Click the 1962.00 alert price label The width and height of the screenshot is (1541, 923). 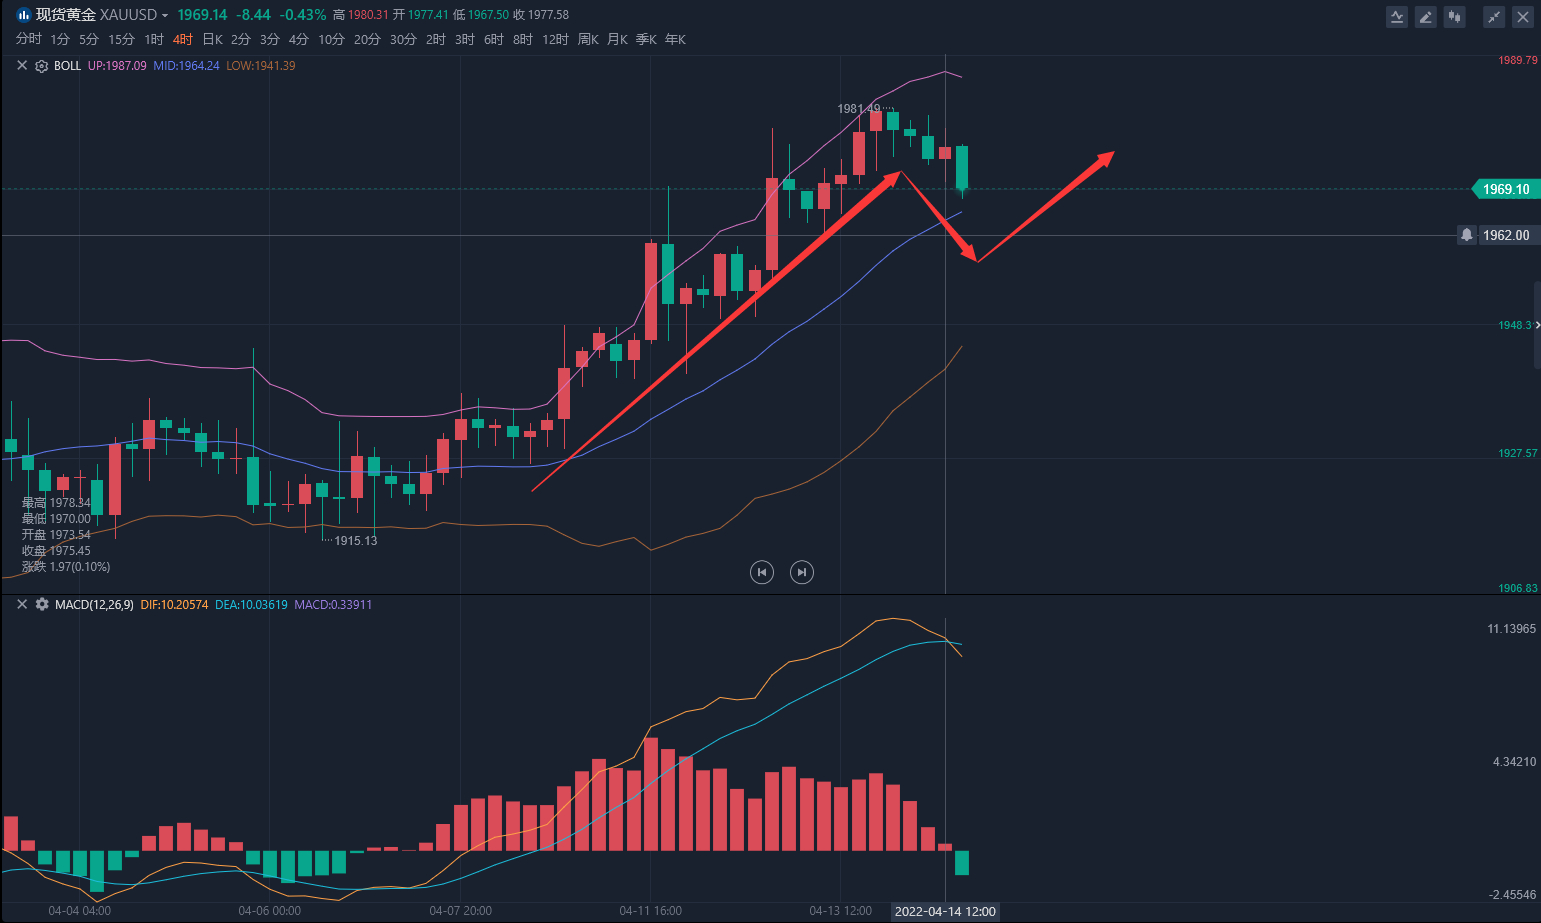1506,235
